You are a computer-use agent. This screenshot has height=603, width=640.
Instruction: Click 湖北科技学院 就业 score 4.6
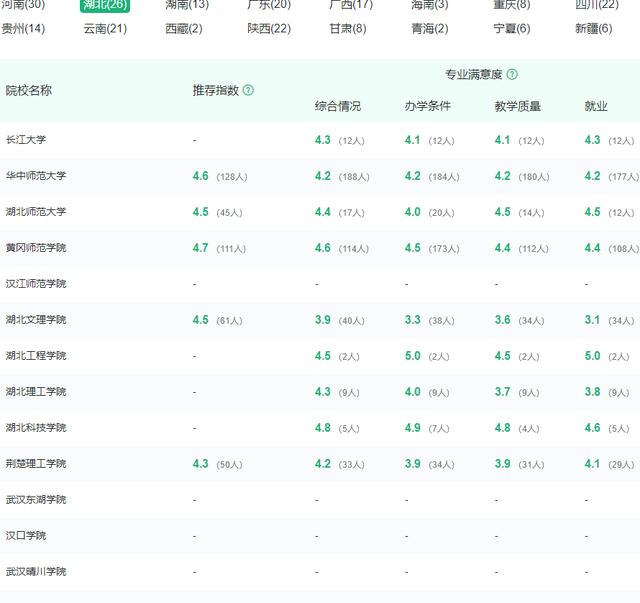pos(592,427)
